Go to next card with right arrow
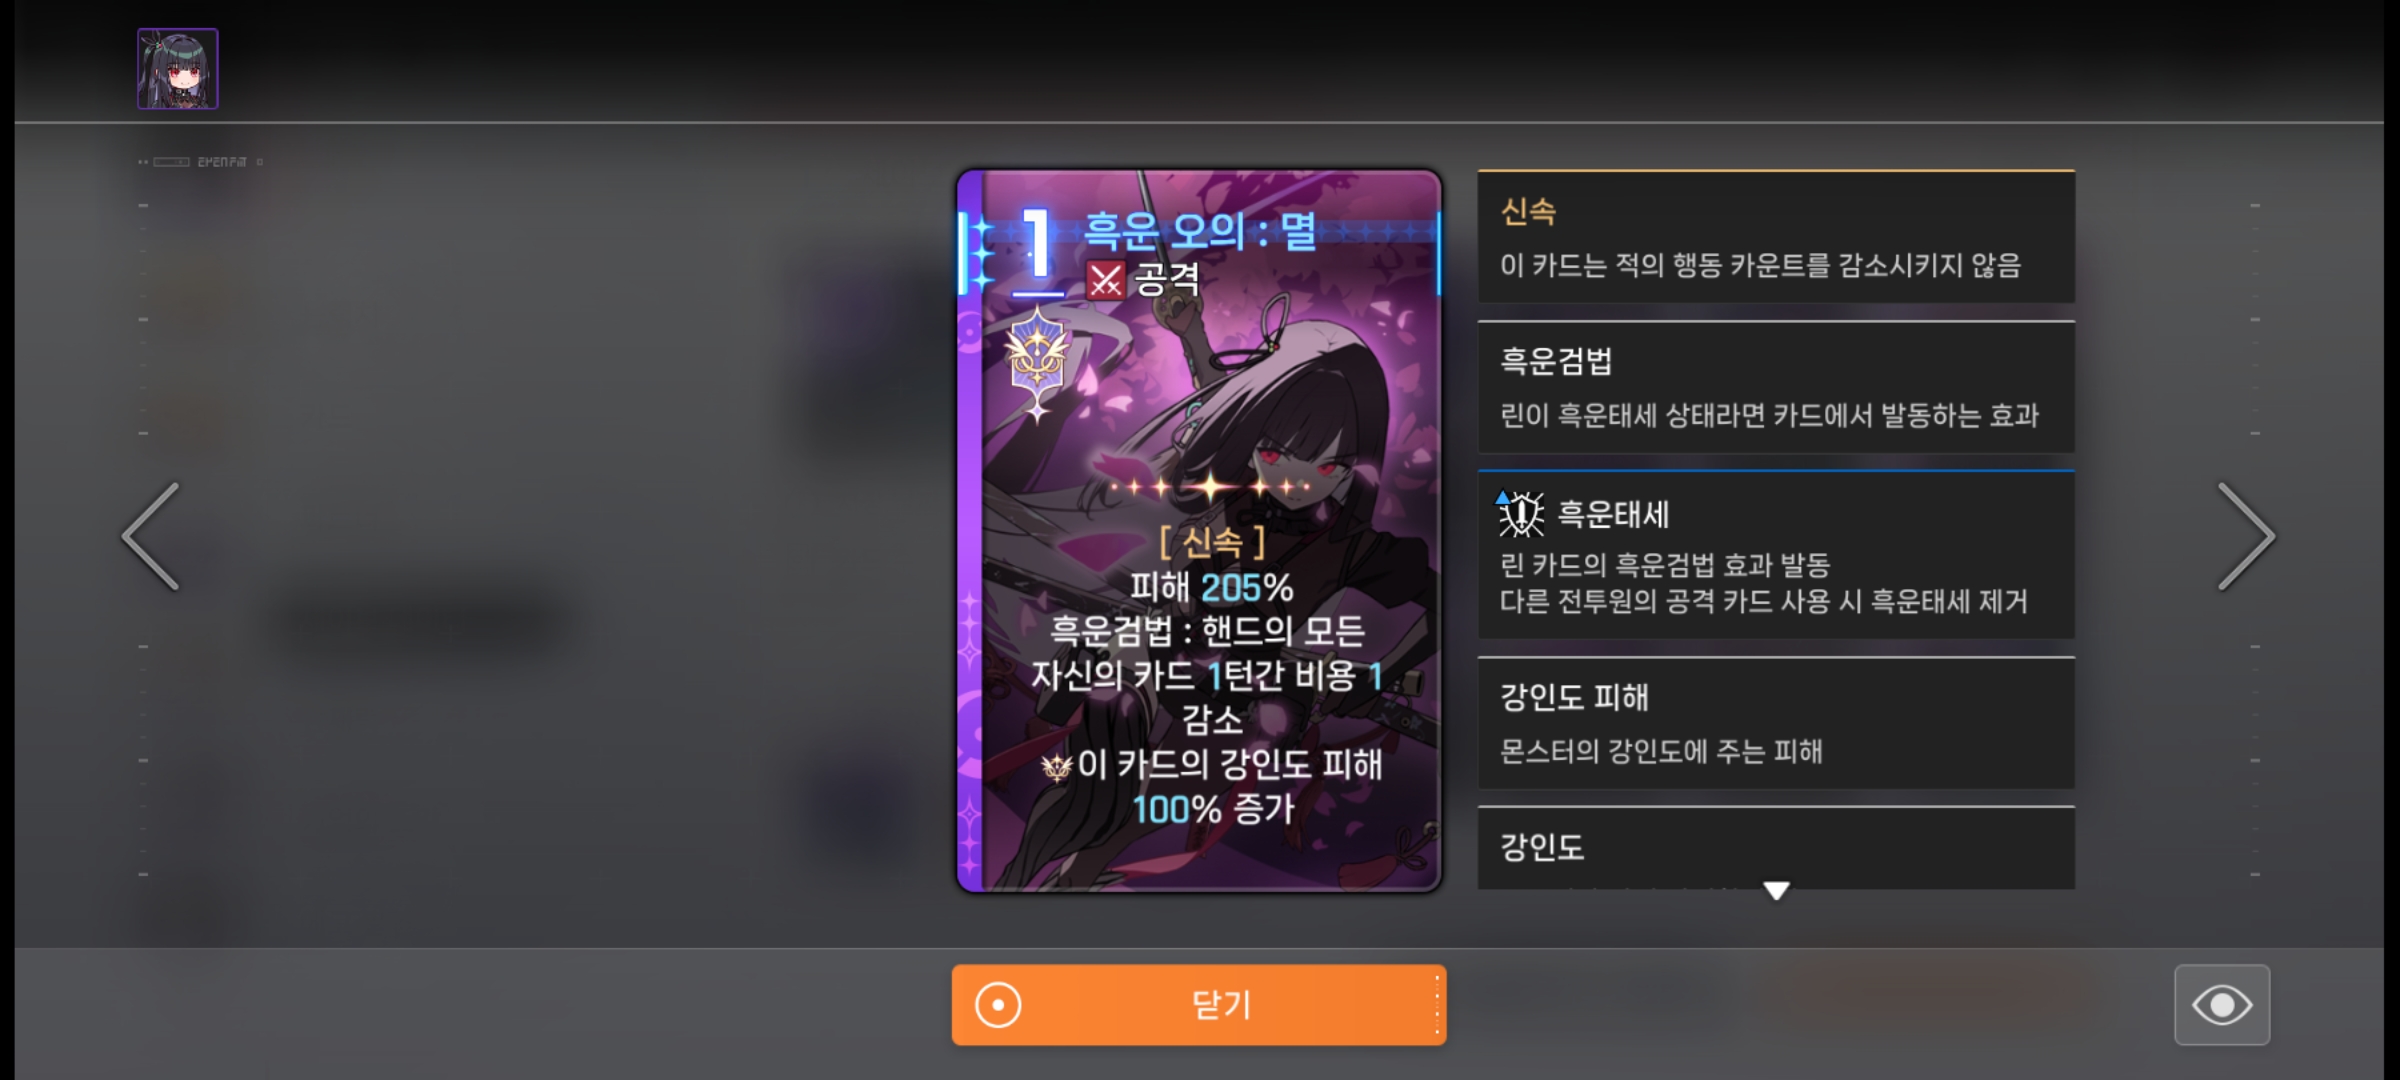The width and height of the screenshot is (2400, 1080). [2246, 537]
